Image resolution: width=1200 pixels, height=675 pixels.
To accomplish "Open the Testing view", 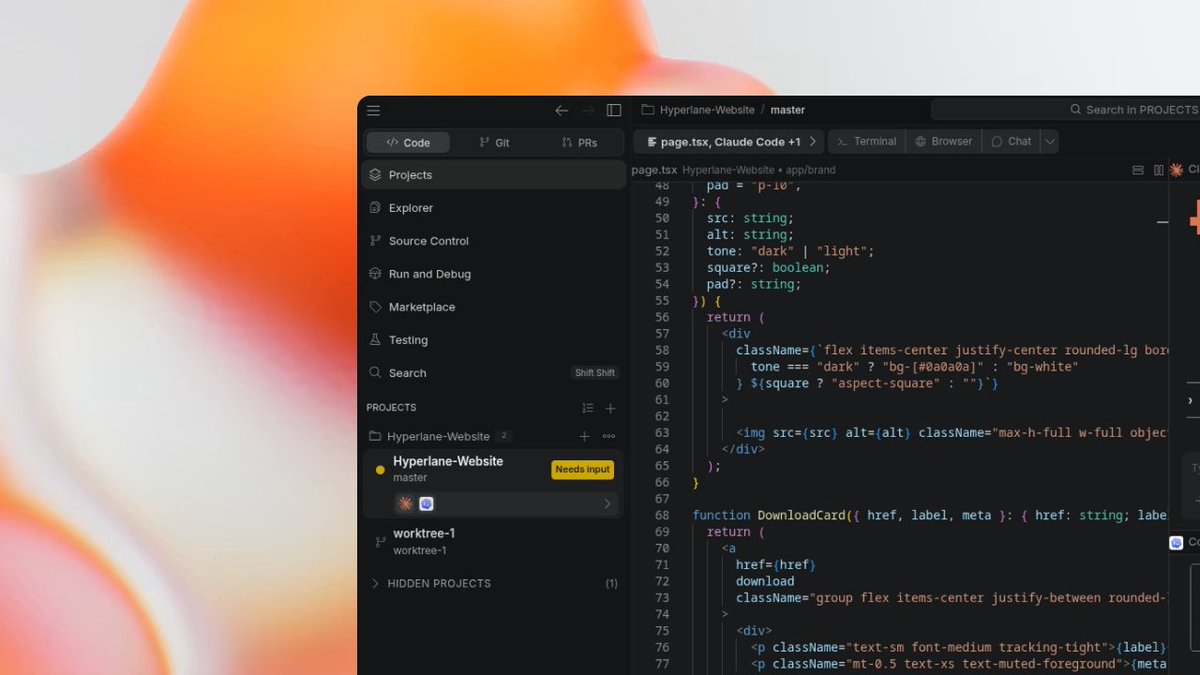I will click(x=494, y=340).
